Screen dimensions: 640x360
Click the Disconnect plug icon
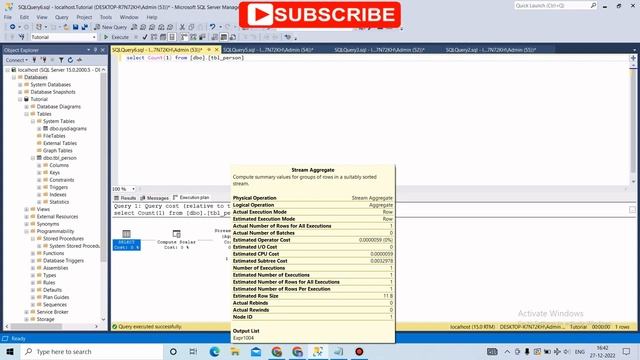pyautogui.click(x=44, y=60)
